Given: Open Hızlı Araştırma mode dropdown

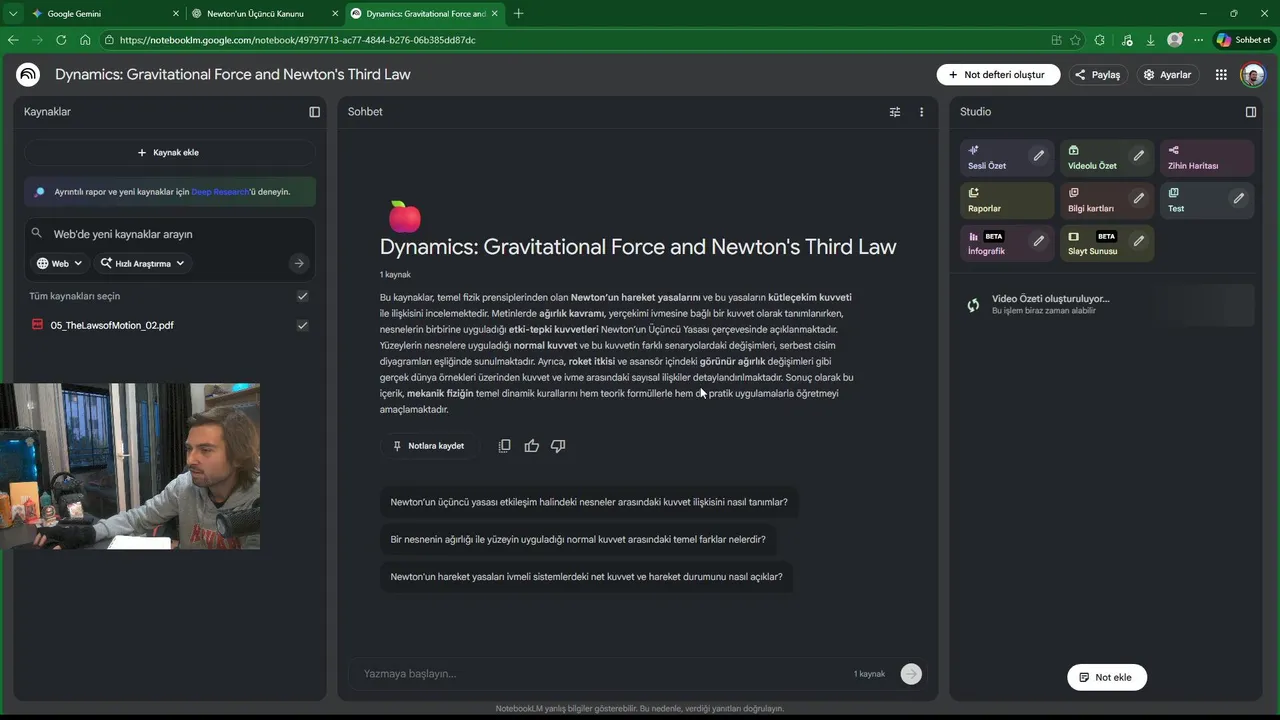Looking at the screenshot, I should (x=143, y=263).
